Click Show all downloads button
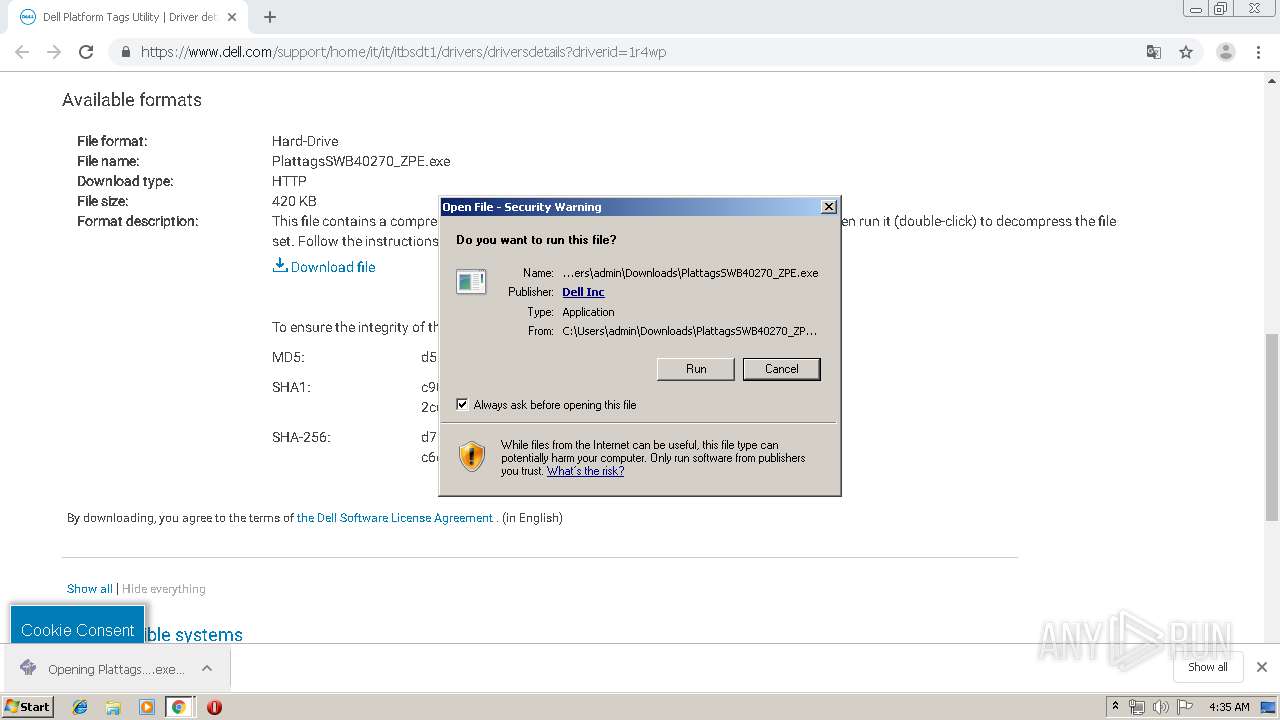Screen dimensions: 1280x720 1207,667
